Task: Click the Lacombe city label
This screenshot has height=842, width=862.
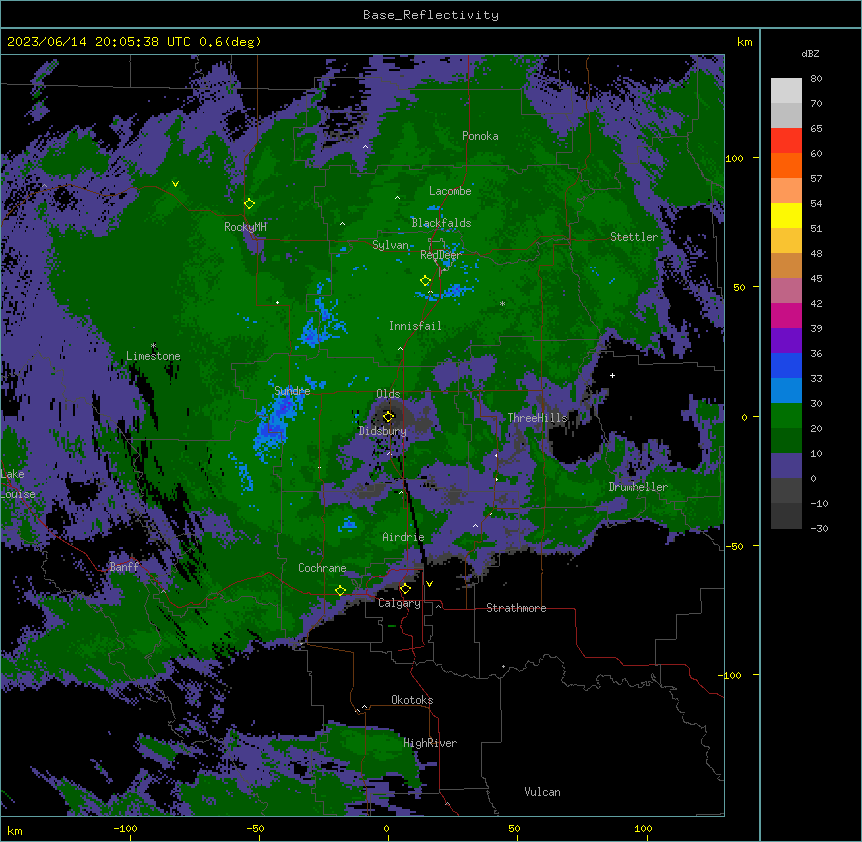Action: 450,191
